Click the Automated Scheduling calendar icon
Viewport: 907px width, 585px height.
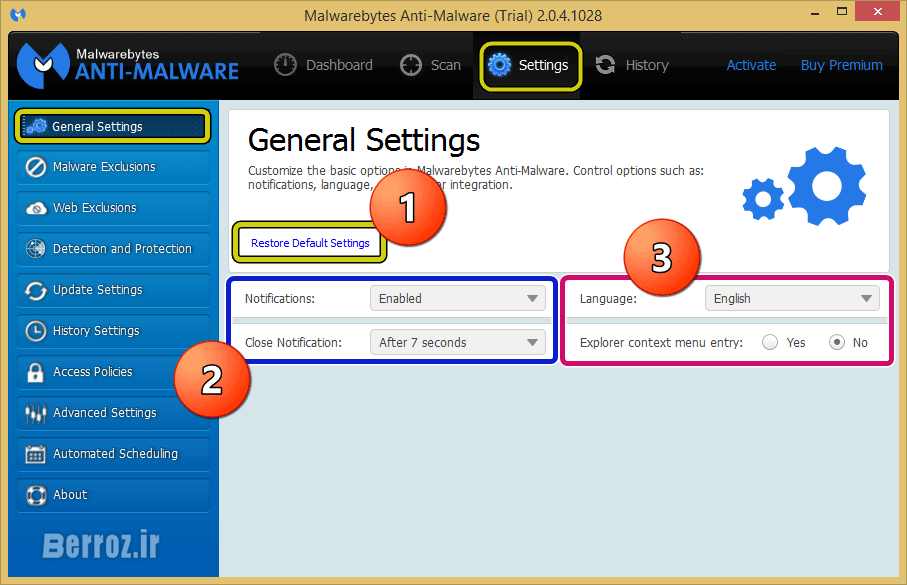click(x=35, y=454)
